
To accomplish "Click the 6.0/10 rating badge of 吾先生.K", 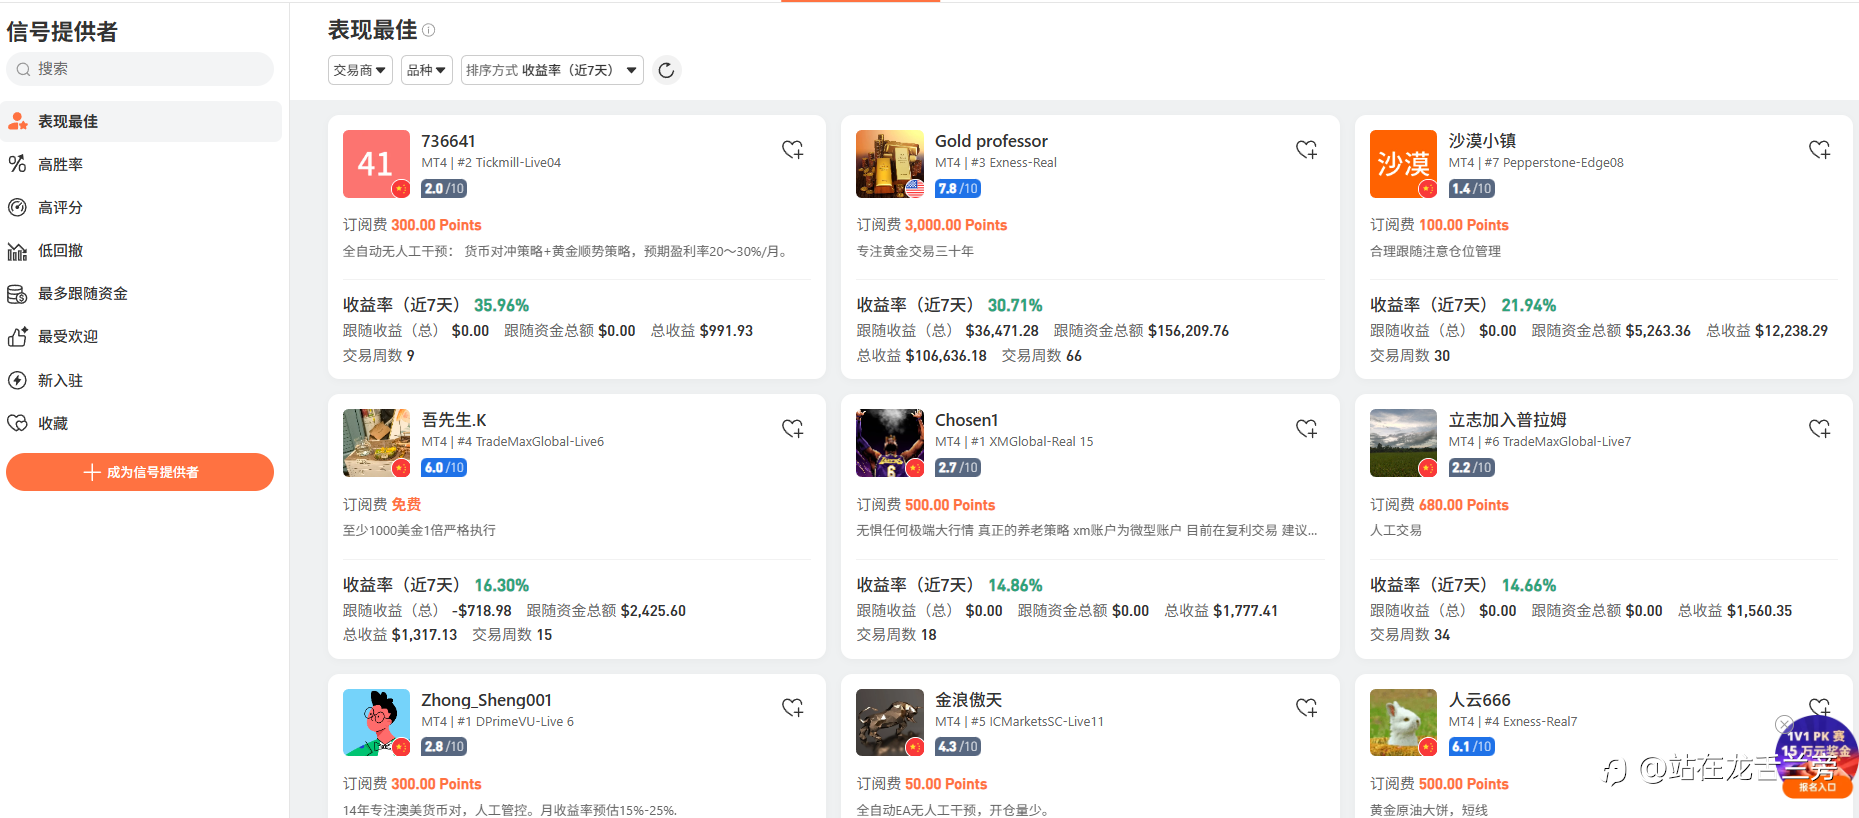I will [x=444, y=467].
